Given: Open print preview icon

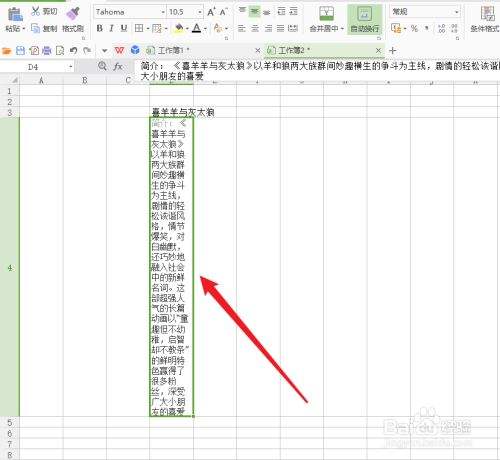Looking at the screenshot, I should coord(60,51).
